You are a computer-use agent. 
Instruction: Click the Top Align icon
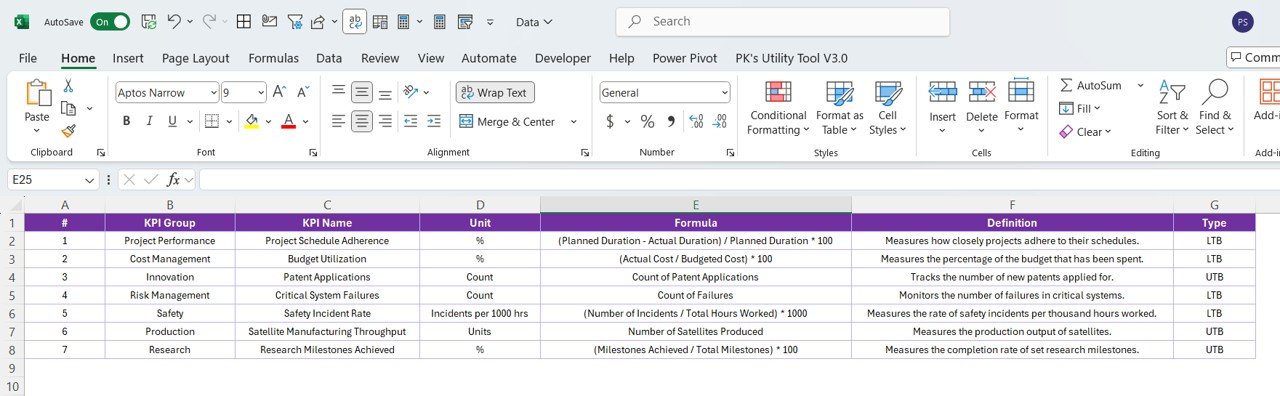(338, 92)
